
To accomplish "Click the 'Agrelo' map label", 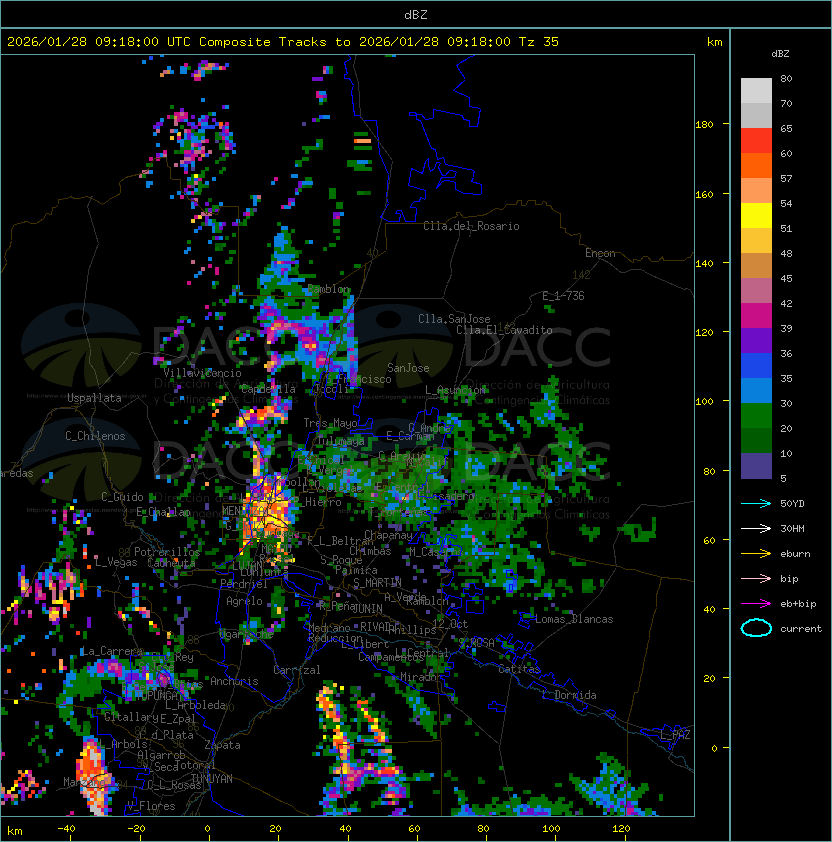I will tap(244, 601).
